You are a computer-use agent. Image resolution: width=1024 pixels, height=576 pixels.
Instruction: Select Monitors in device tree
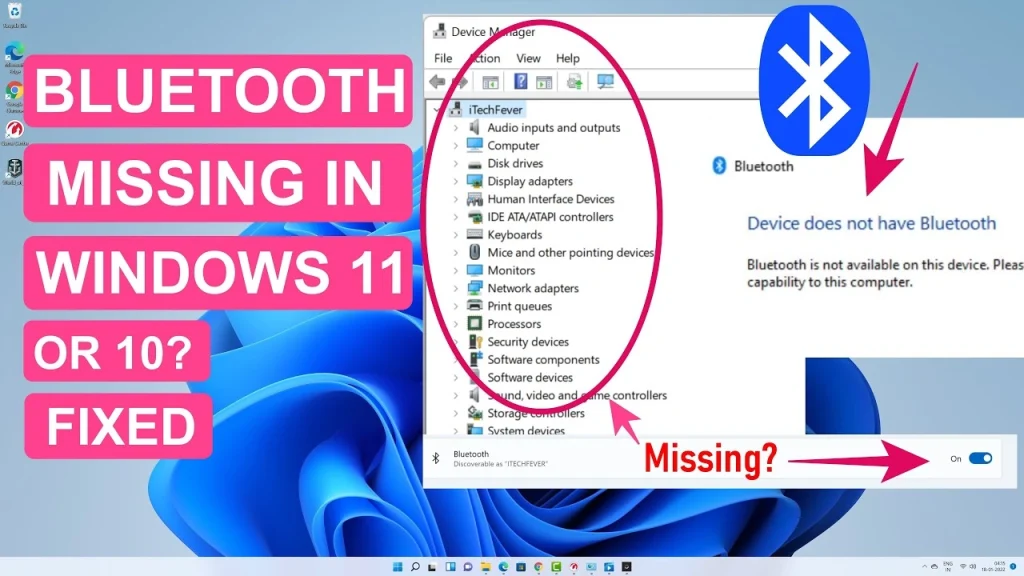click(x=511, y=270)
